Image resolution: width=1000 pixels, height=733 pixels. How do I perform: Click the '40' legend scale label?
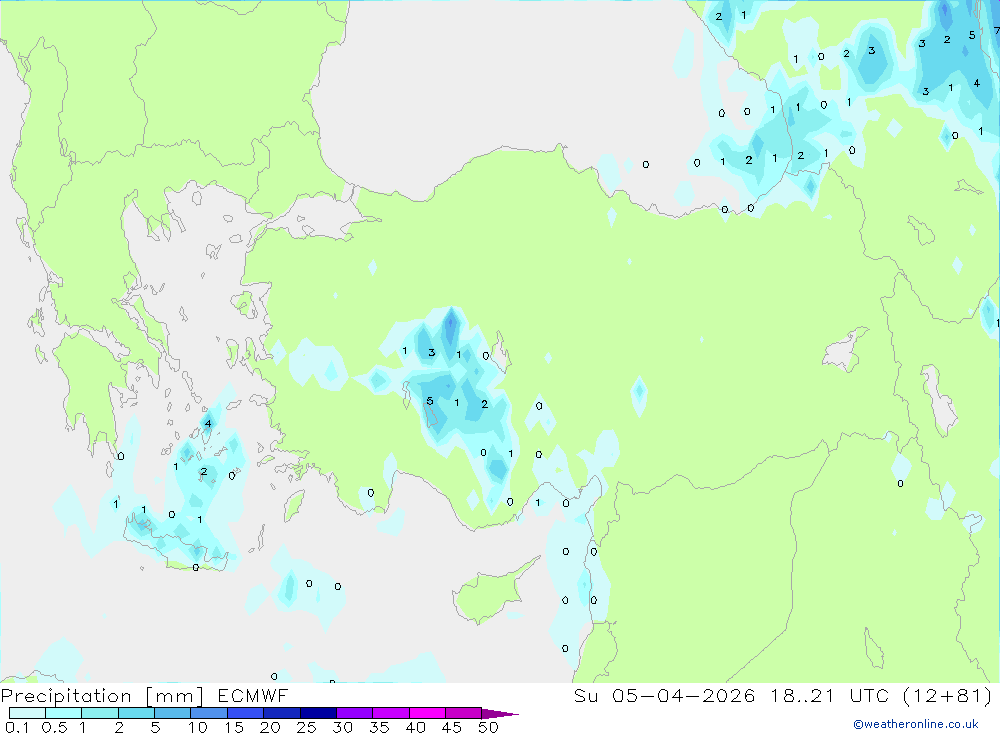416,727
